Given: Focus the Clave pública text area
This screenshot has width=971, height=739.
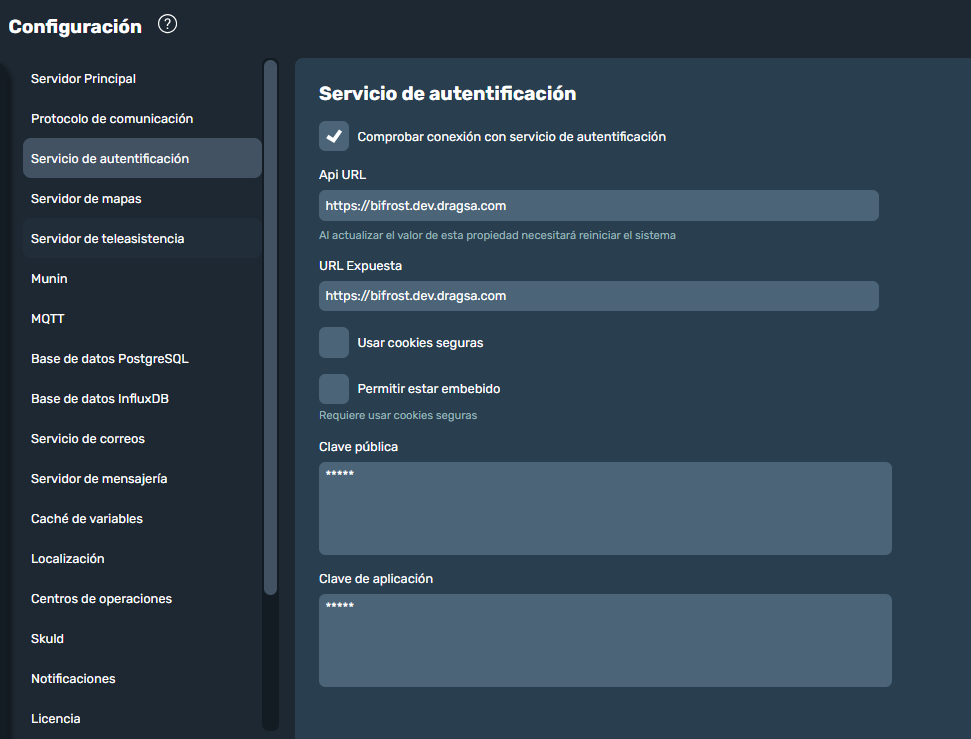Looking at the screenshot, I should 605,509.
